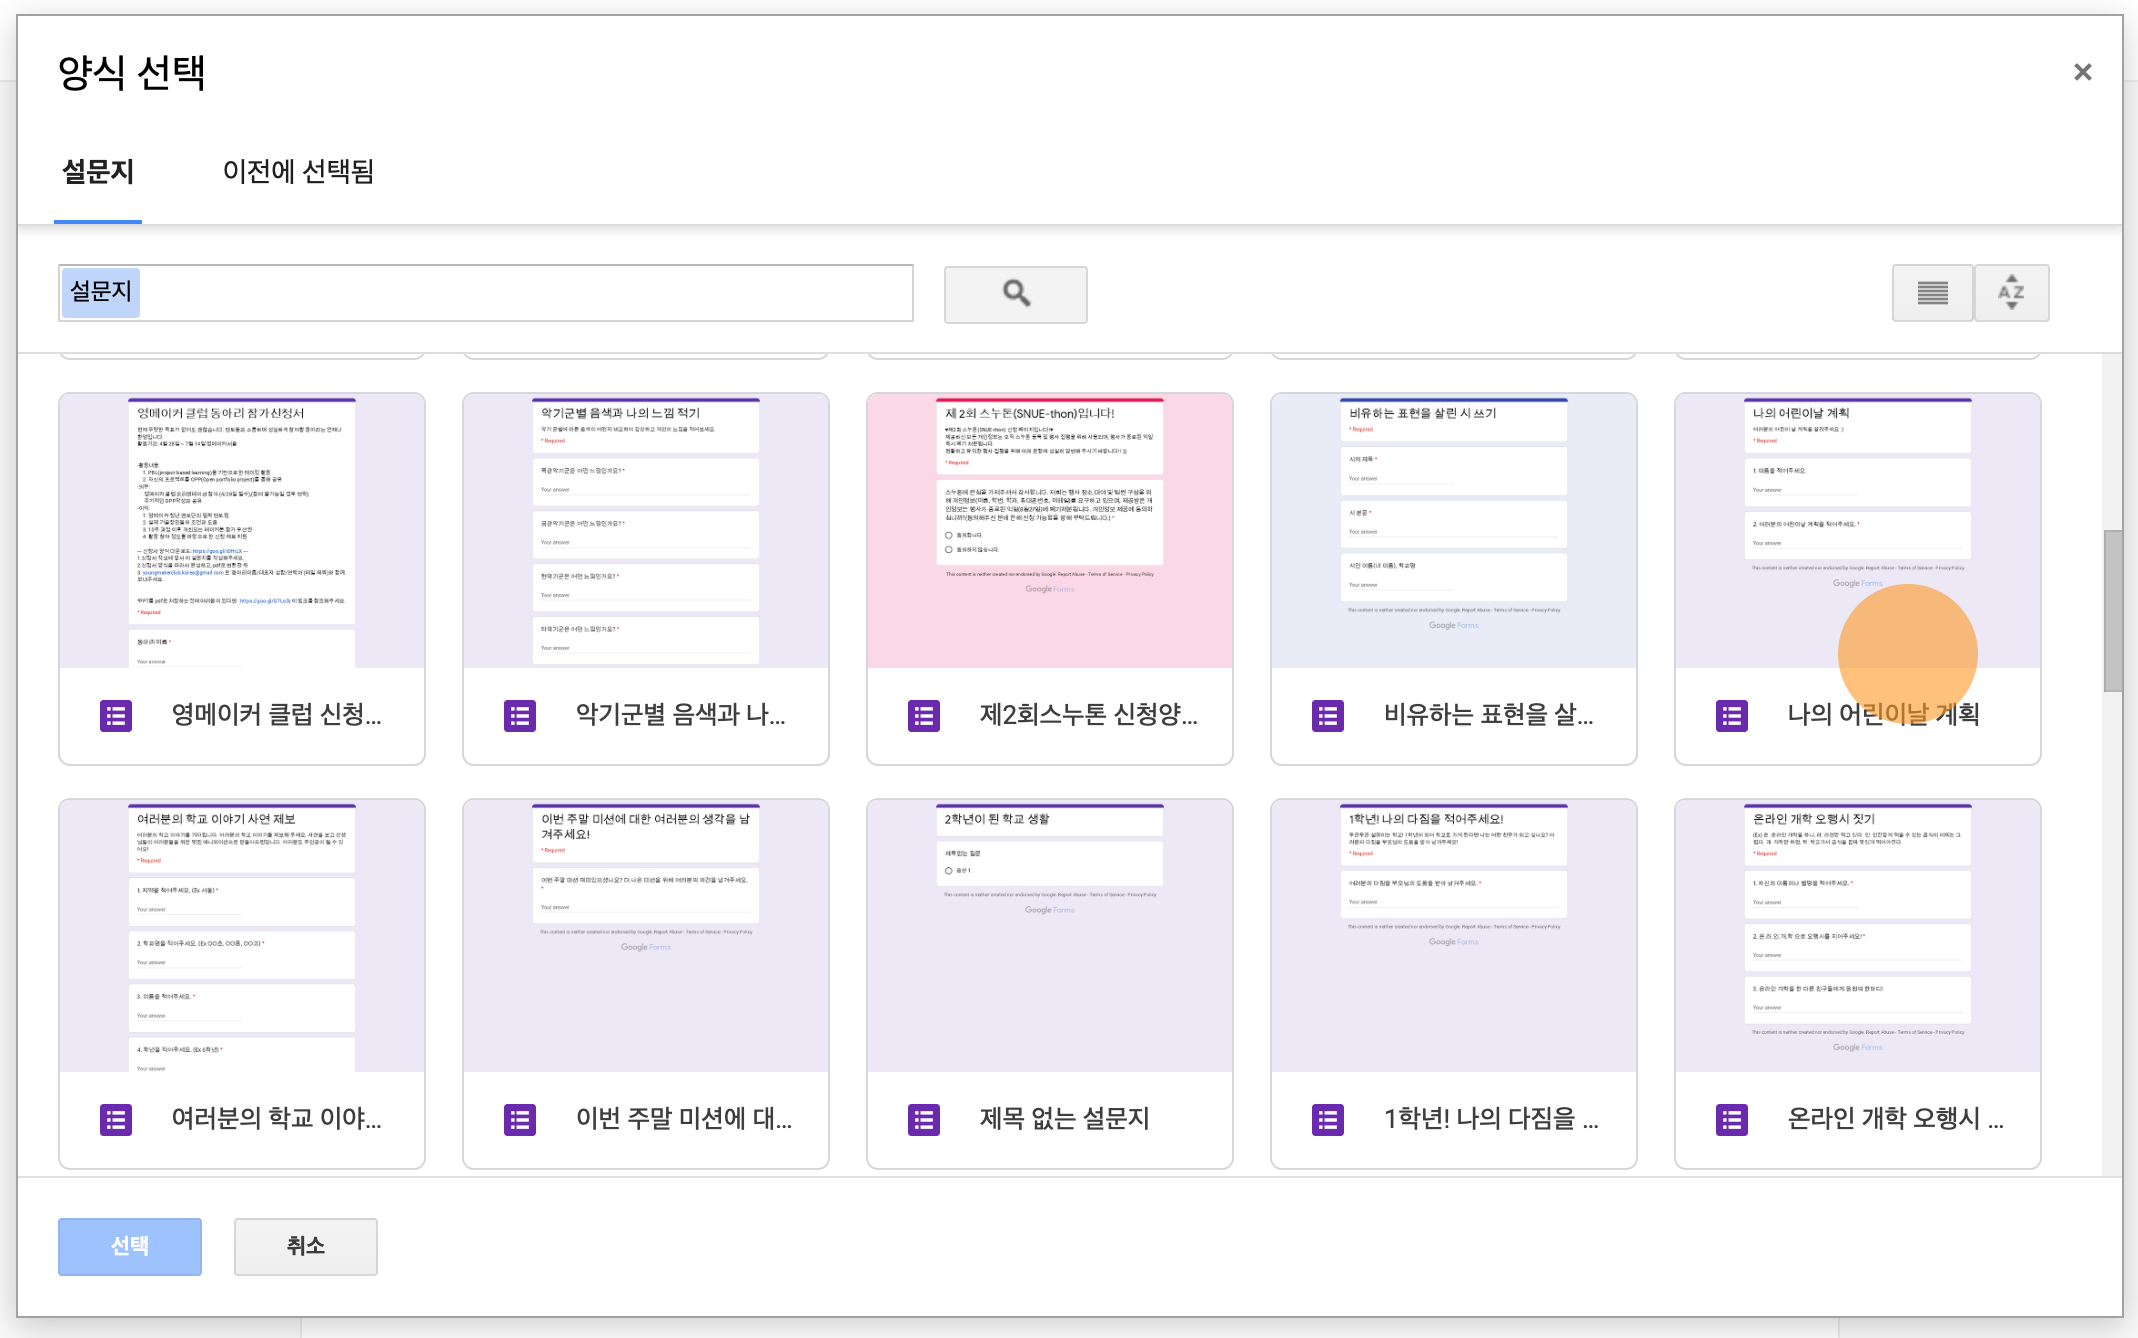This screenshot has width=2138, height=1338.
Task: Click form icon beside 온라인 개학 오행시
Action: click(x=1732, y=1120)
